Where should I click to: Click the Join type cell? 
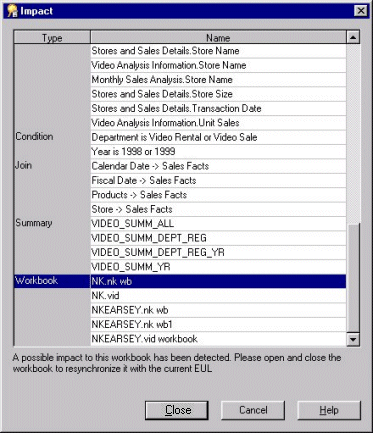(52, 166)
